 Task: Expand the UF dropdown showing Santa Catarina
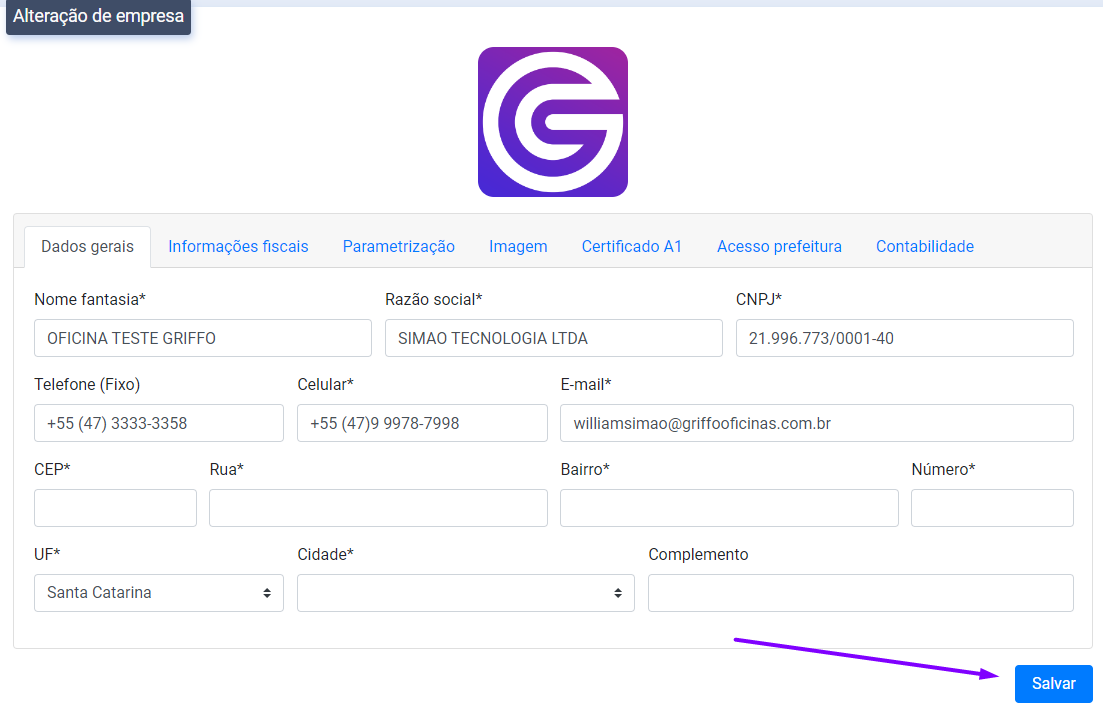(158, 593)
